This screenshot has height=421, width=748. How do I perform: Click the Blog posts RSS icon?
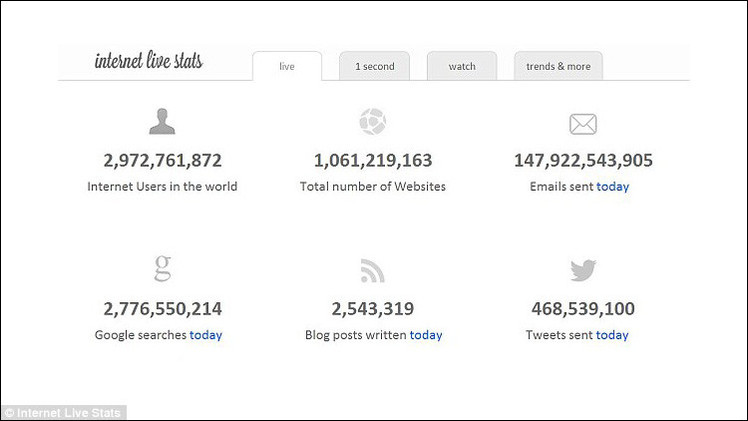[372, 270]
